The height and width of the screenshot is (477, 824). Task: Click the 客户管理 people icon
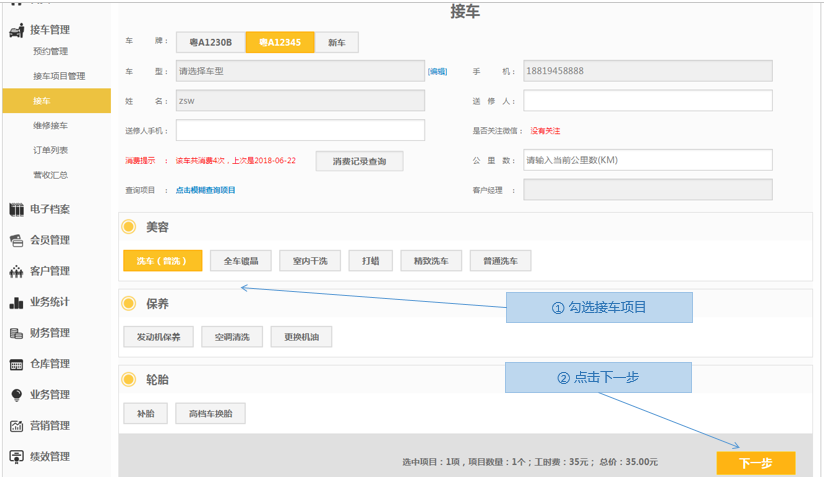[x=16, y=271]
